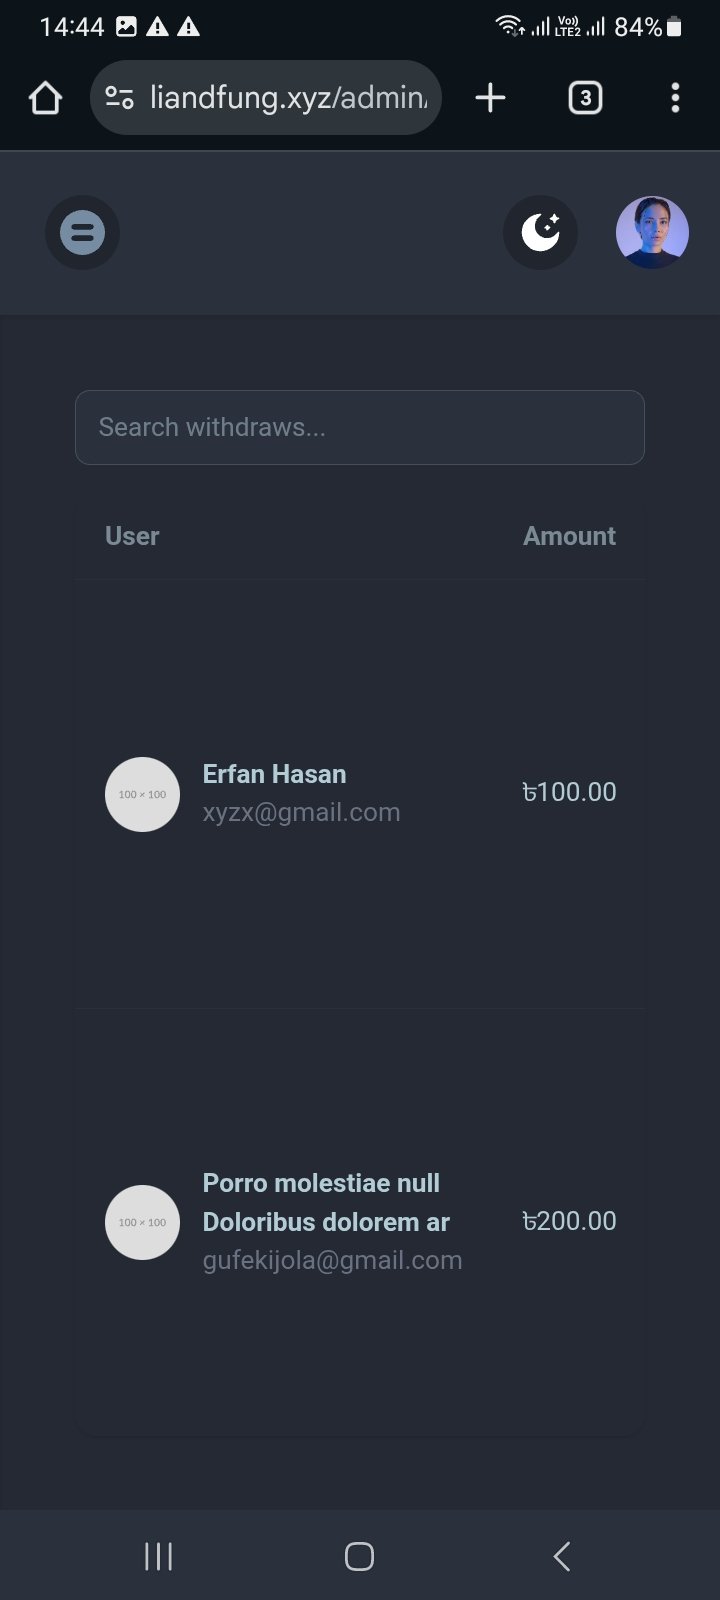720x1600 pixels.
Task: Select the ৳100.00 amount
Action: tap(569, 792)
